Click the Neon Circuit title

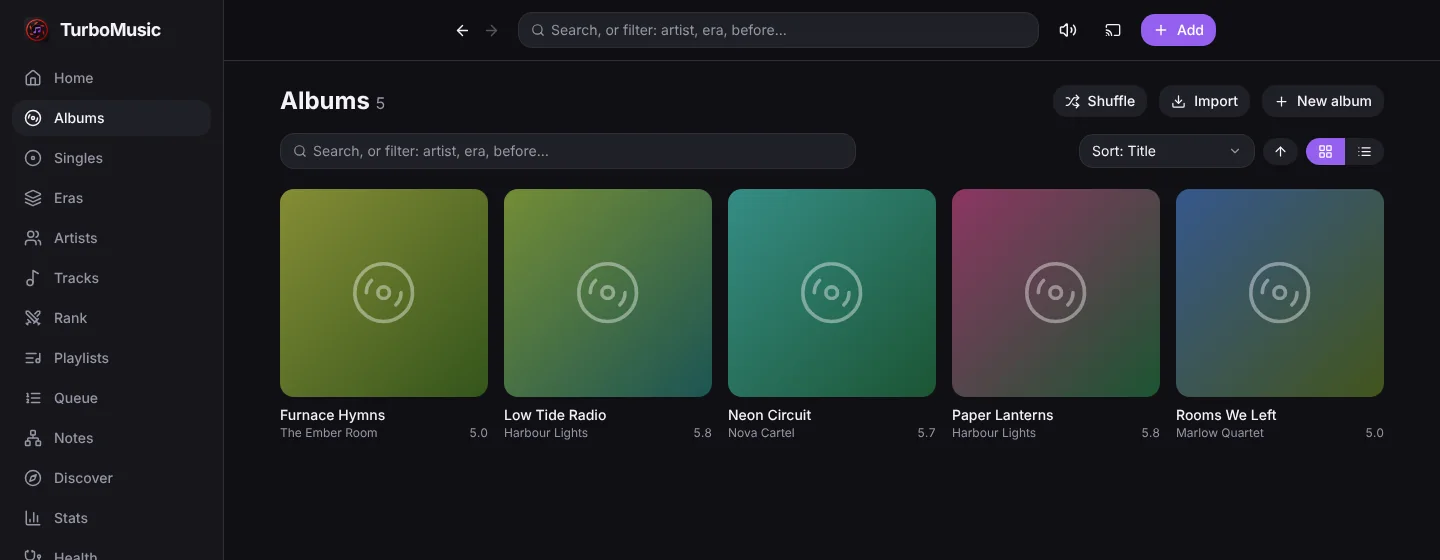point(769,415)
